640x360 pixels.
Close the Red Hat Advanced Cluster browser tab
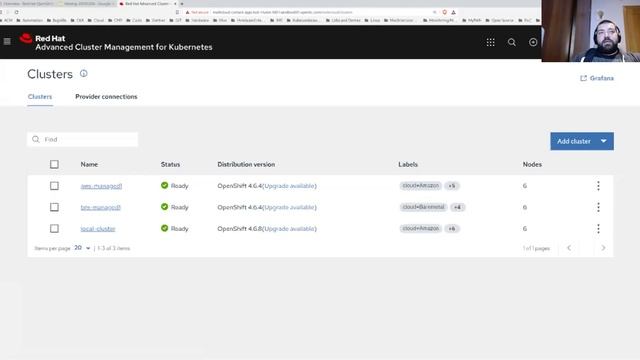pyautogui.click(x=175, y=4)
